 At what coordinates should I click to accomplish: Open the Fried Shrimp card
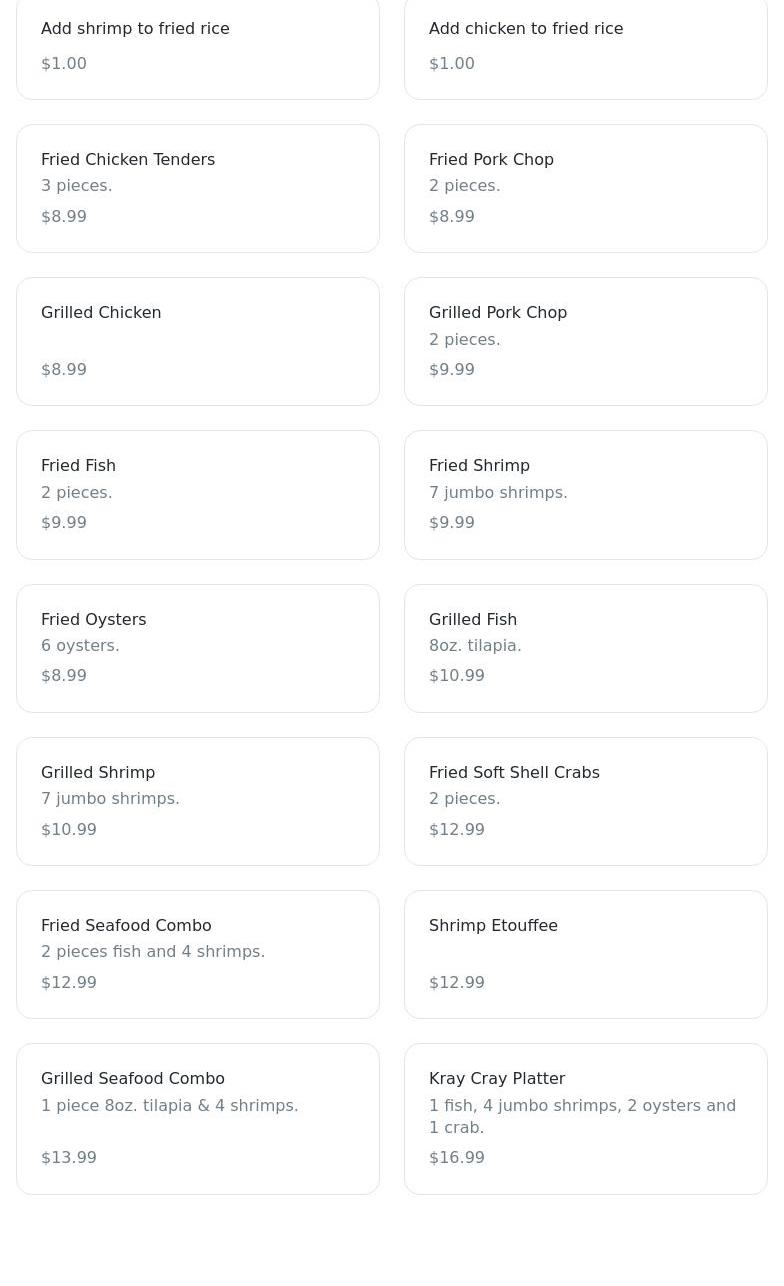tap(586, 495)
